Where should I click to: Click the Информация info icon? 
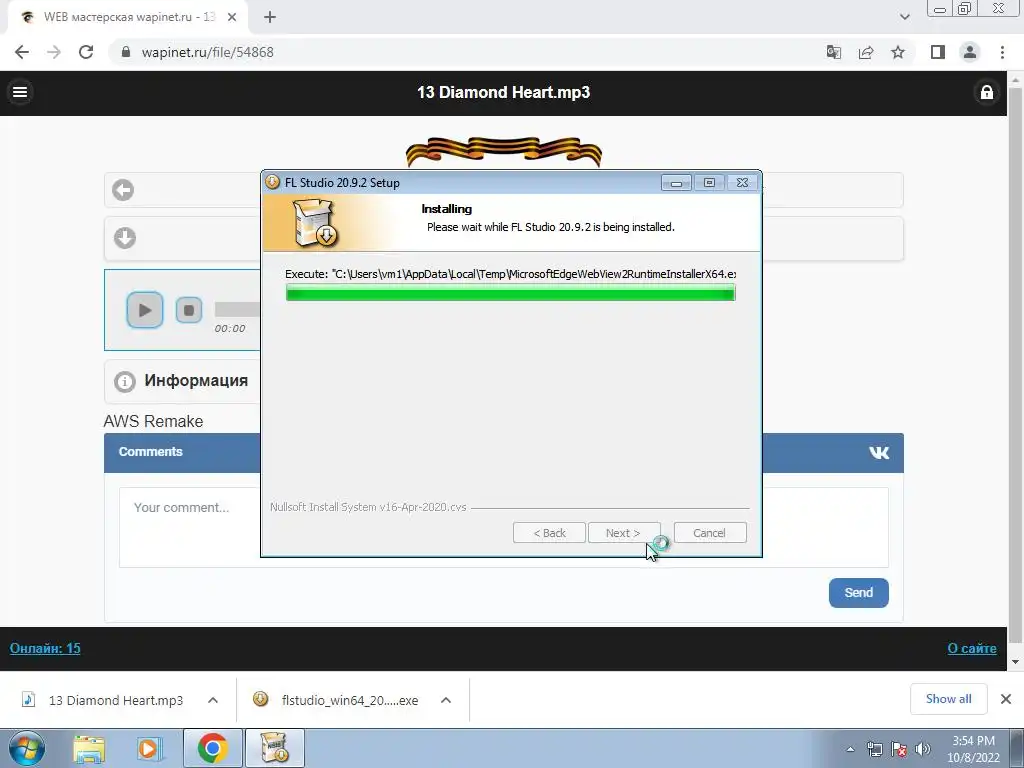coord(125,381)
